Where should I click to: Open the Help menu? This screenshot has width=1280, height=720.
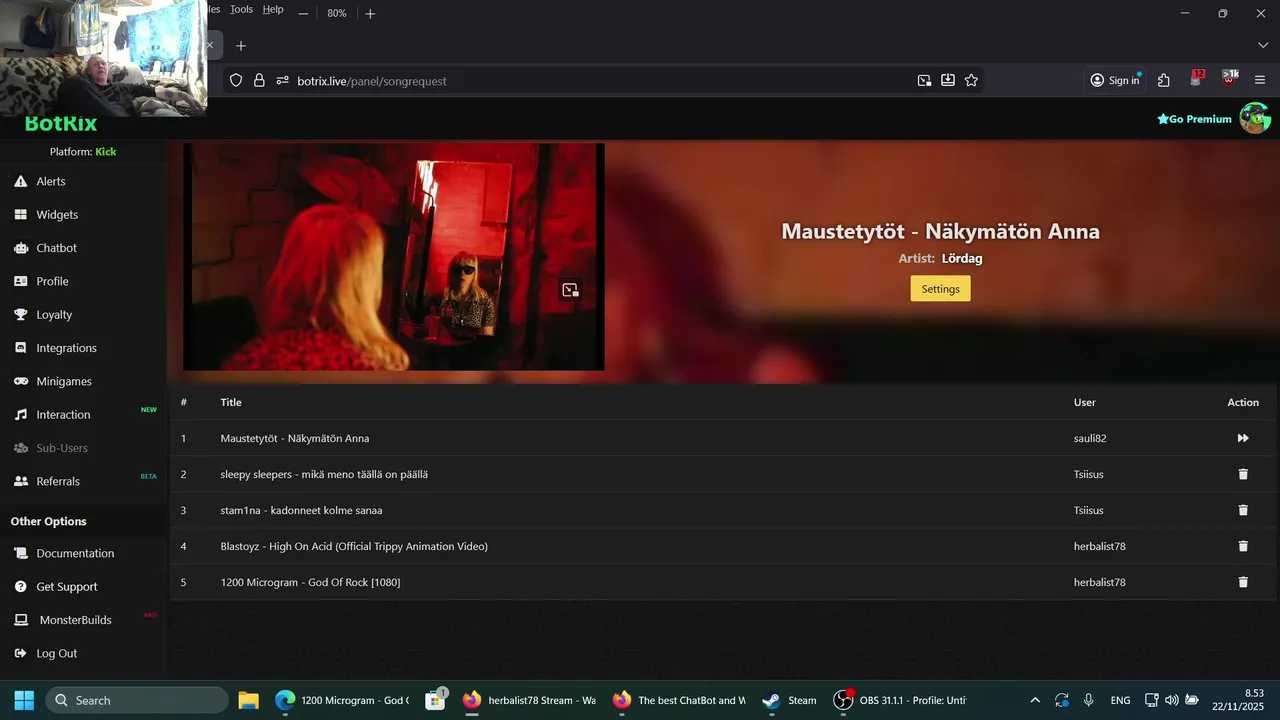[273, 10]
